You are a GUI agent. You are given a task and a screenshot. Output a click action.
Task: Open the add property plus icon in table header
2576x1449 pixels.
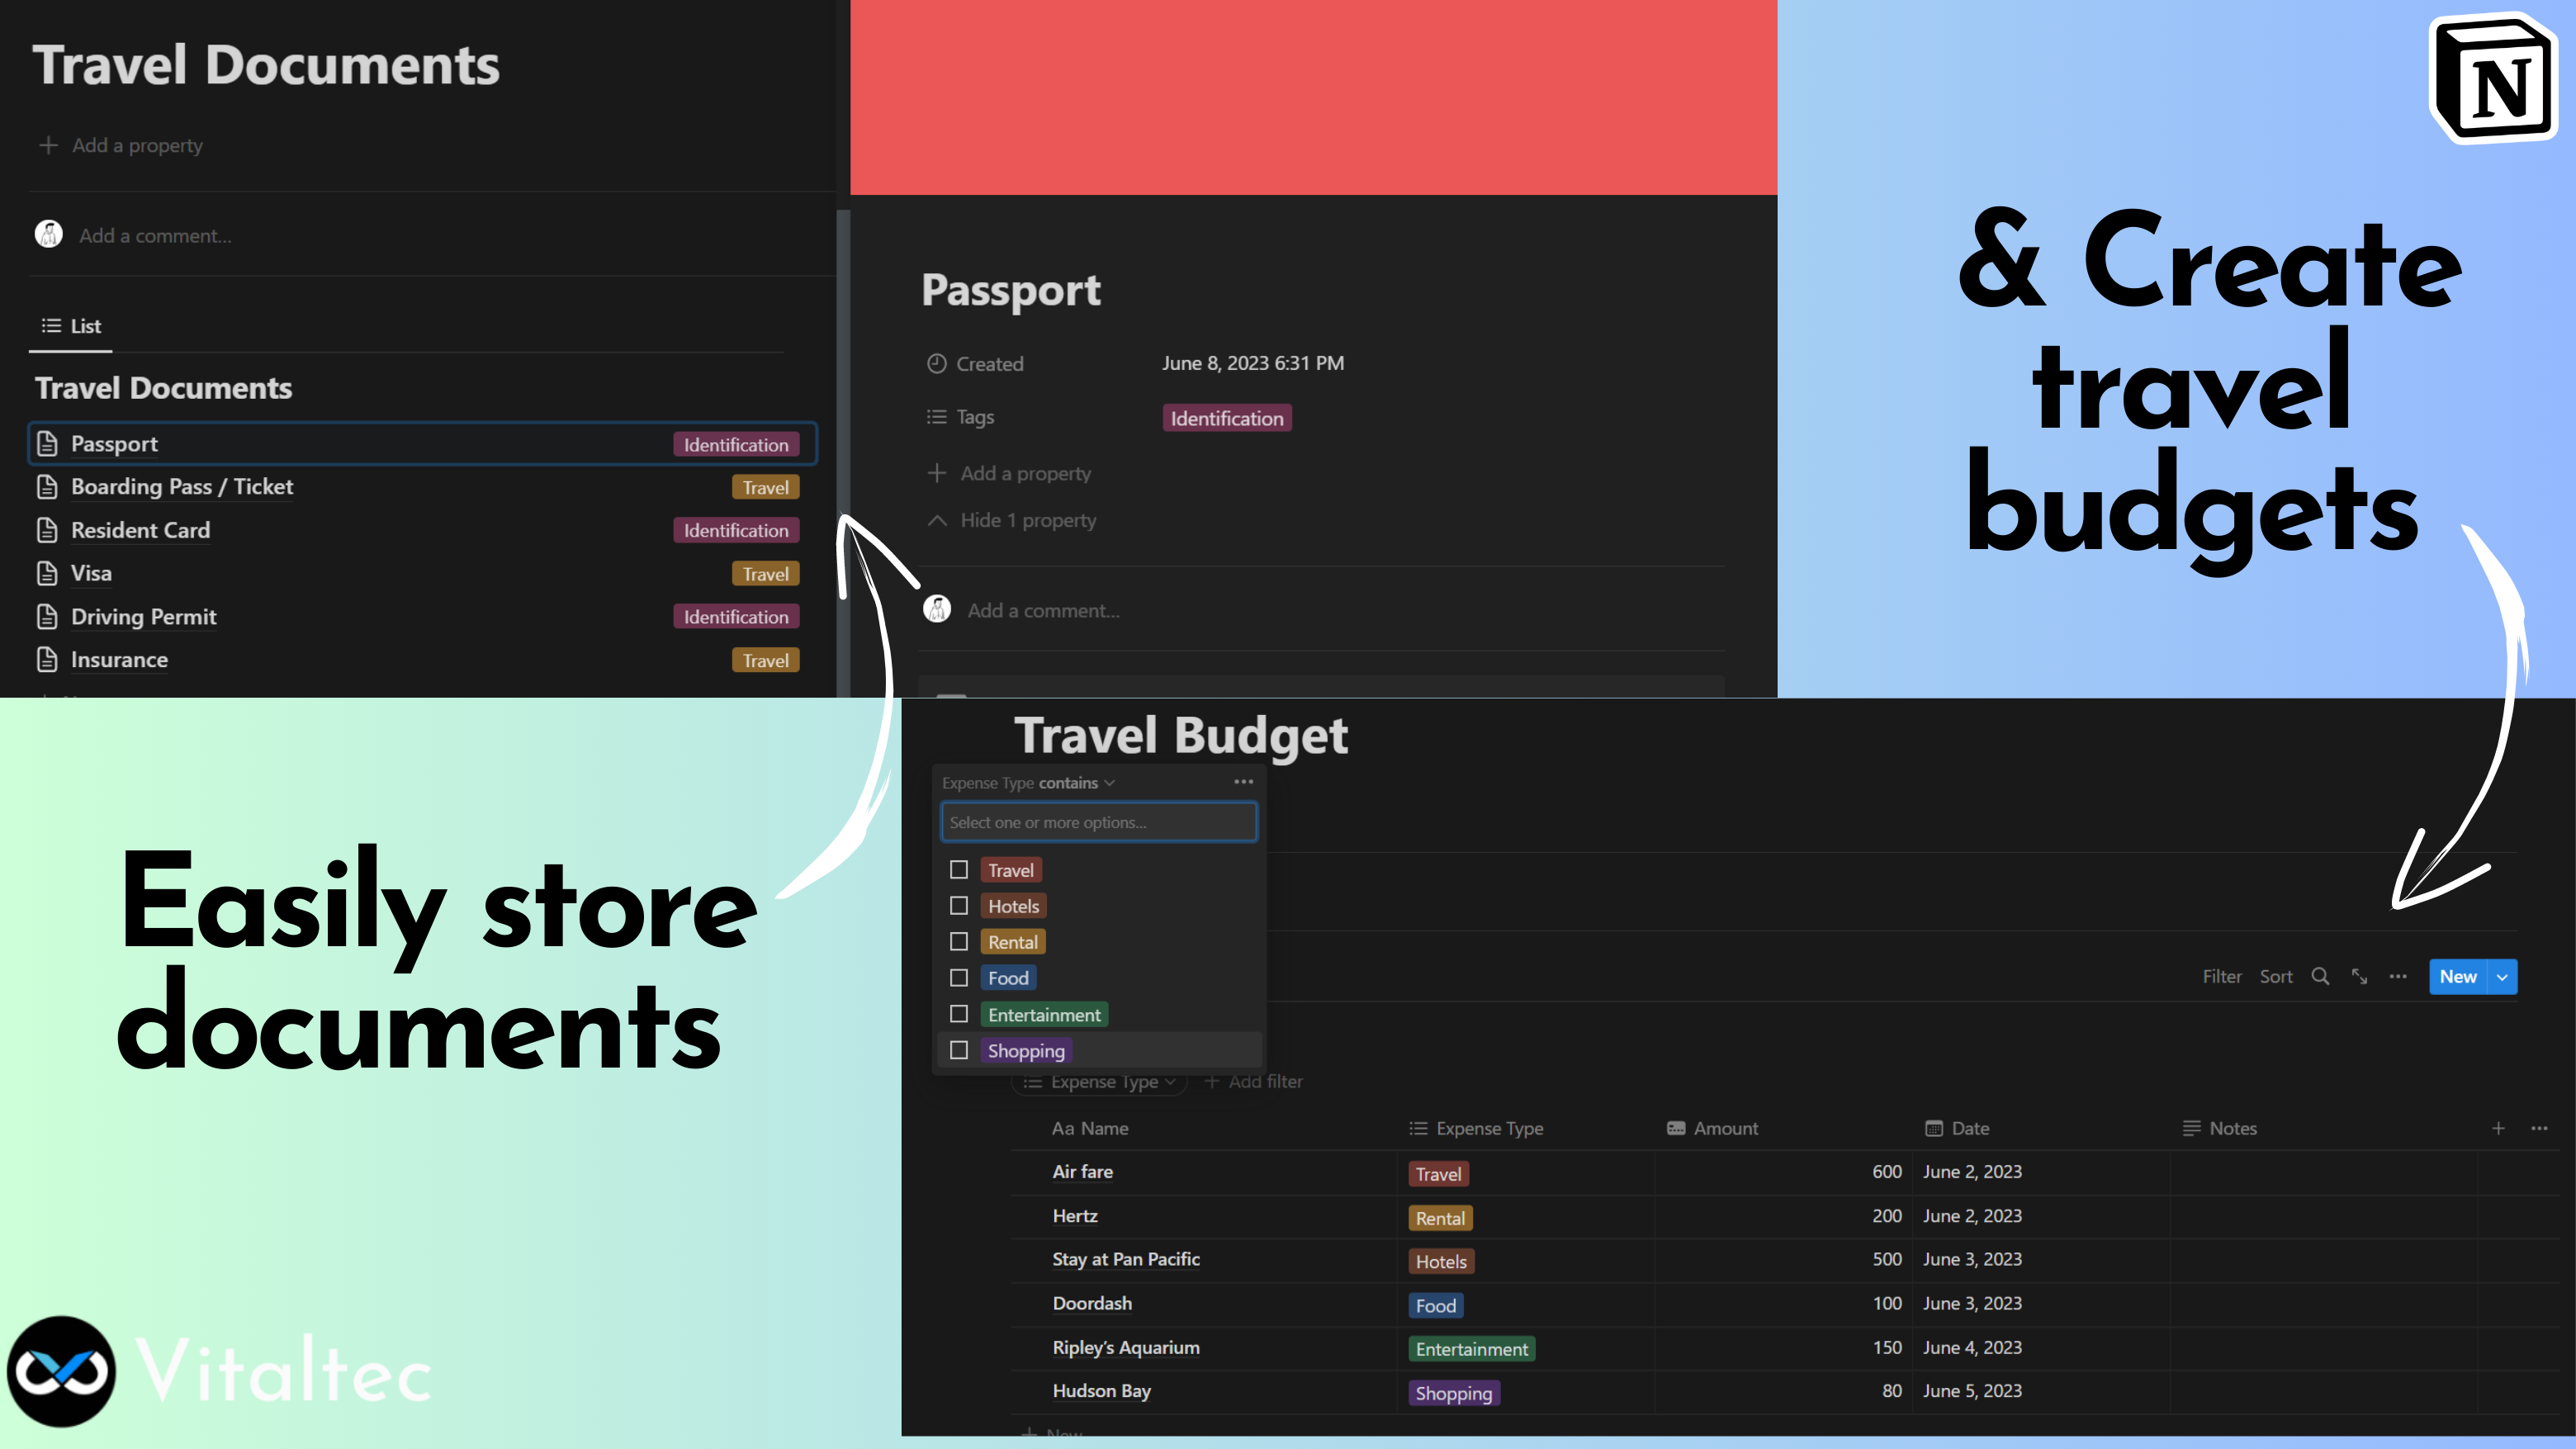2498,1128
